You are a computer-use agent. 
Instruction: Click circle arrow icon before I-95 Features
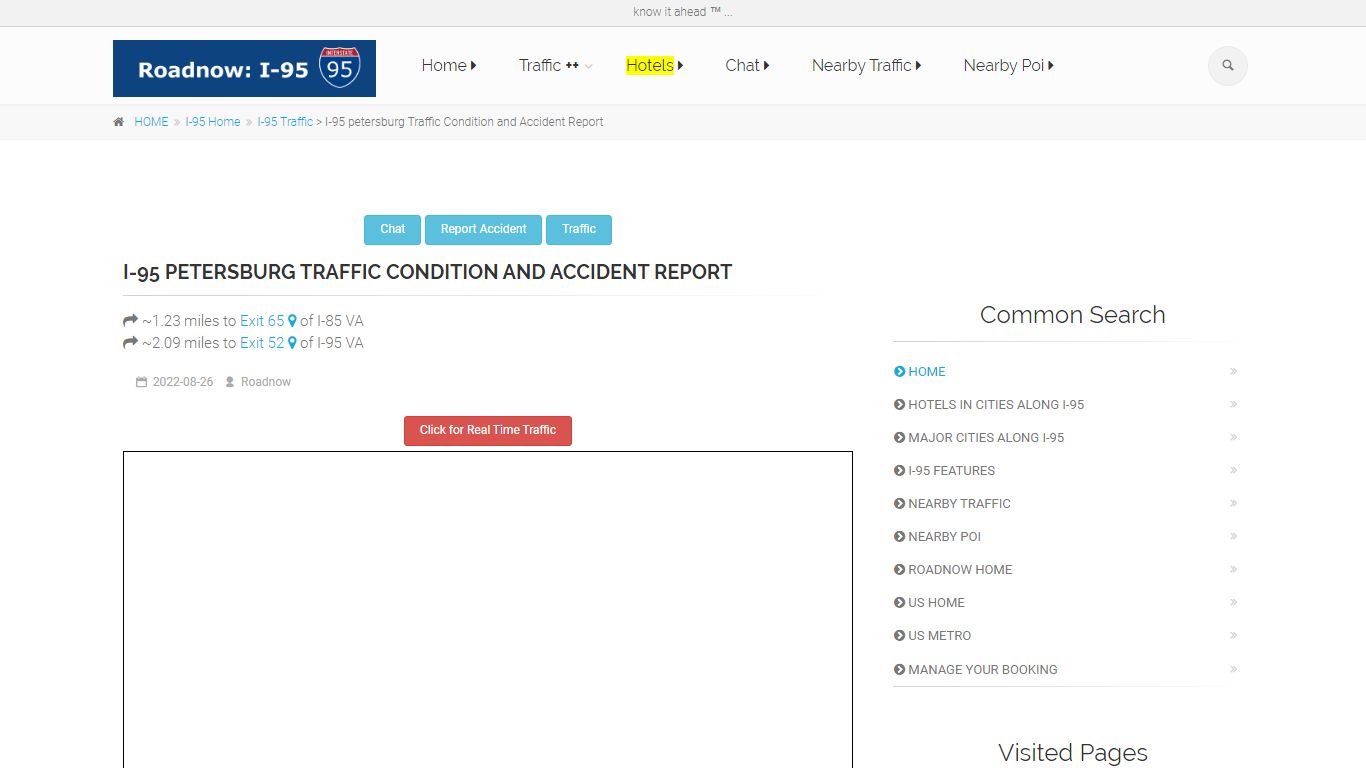pos(899,471)
